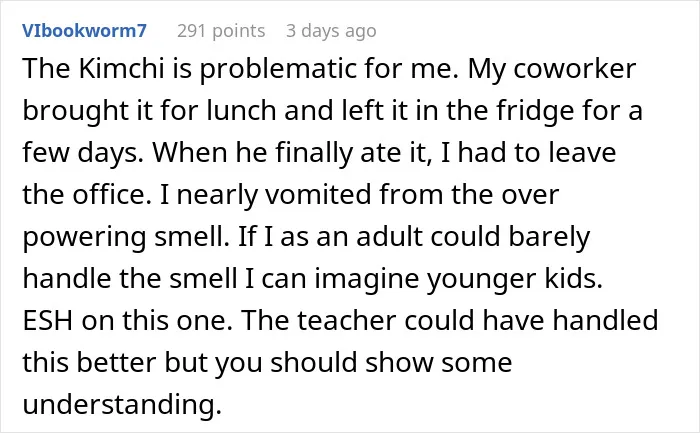
Task: Click the word lunch in the second line
Action: coord(241,111)
